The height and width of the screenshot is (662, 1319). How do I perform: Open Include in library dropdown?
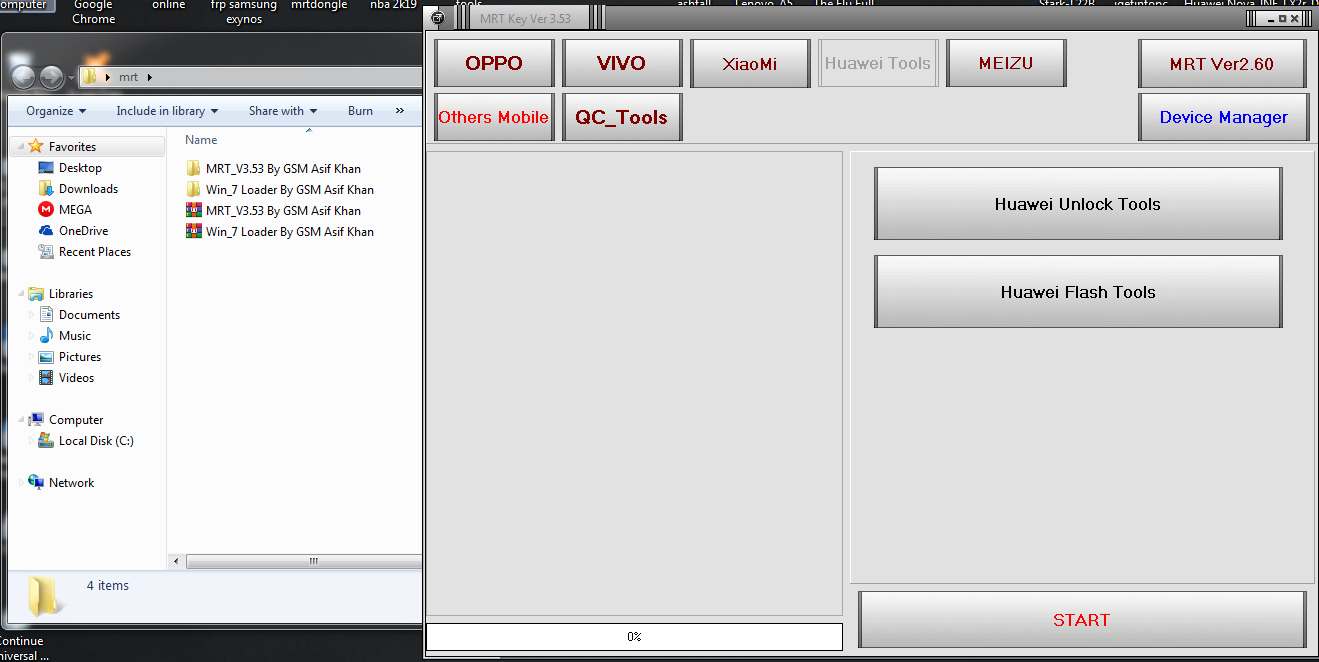(x=167, y=111)
